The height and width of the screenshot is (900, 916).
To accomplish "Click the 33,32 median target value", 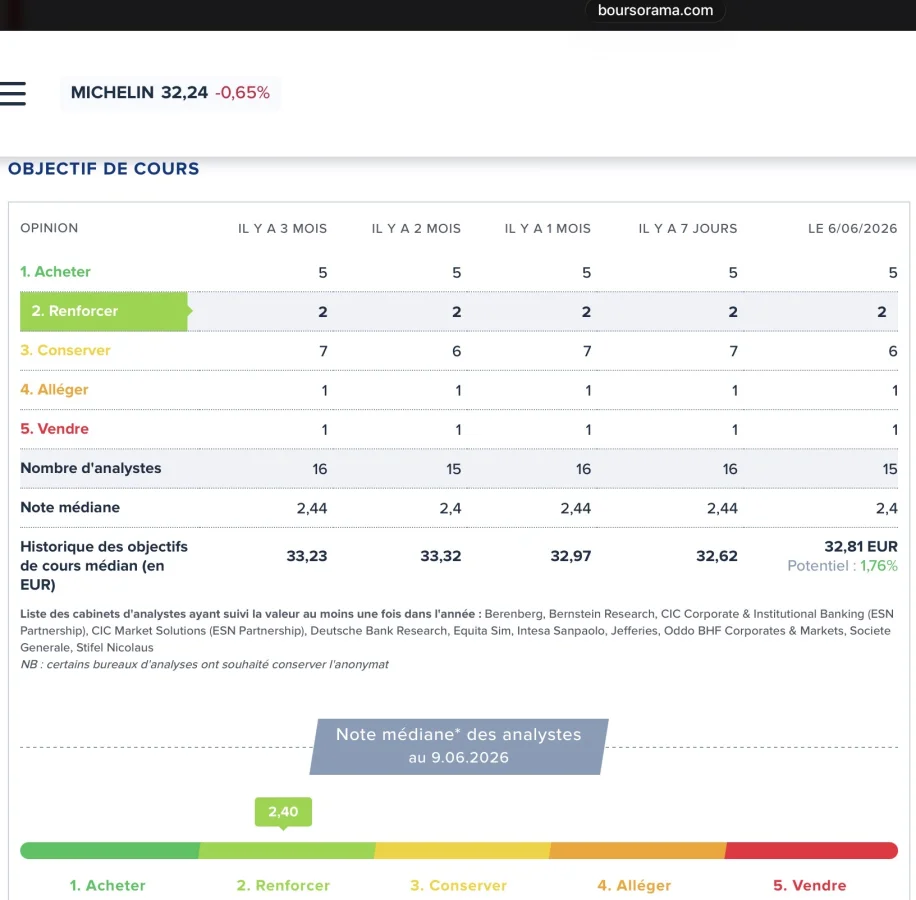I will 440,556.
